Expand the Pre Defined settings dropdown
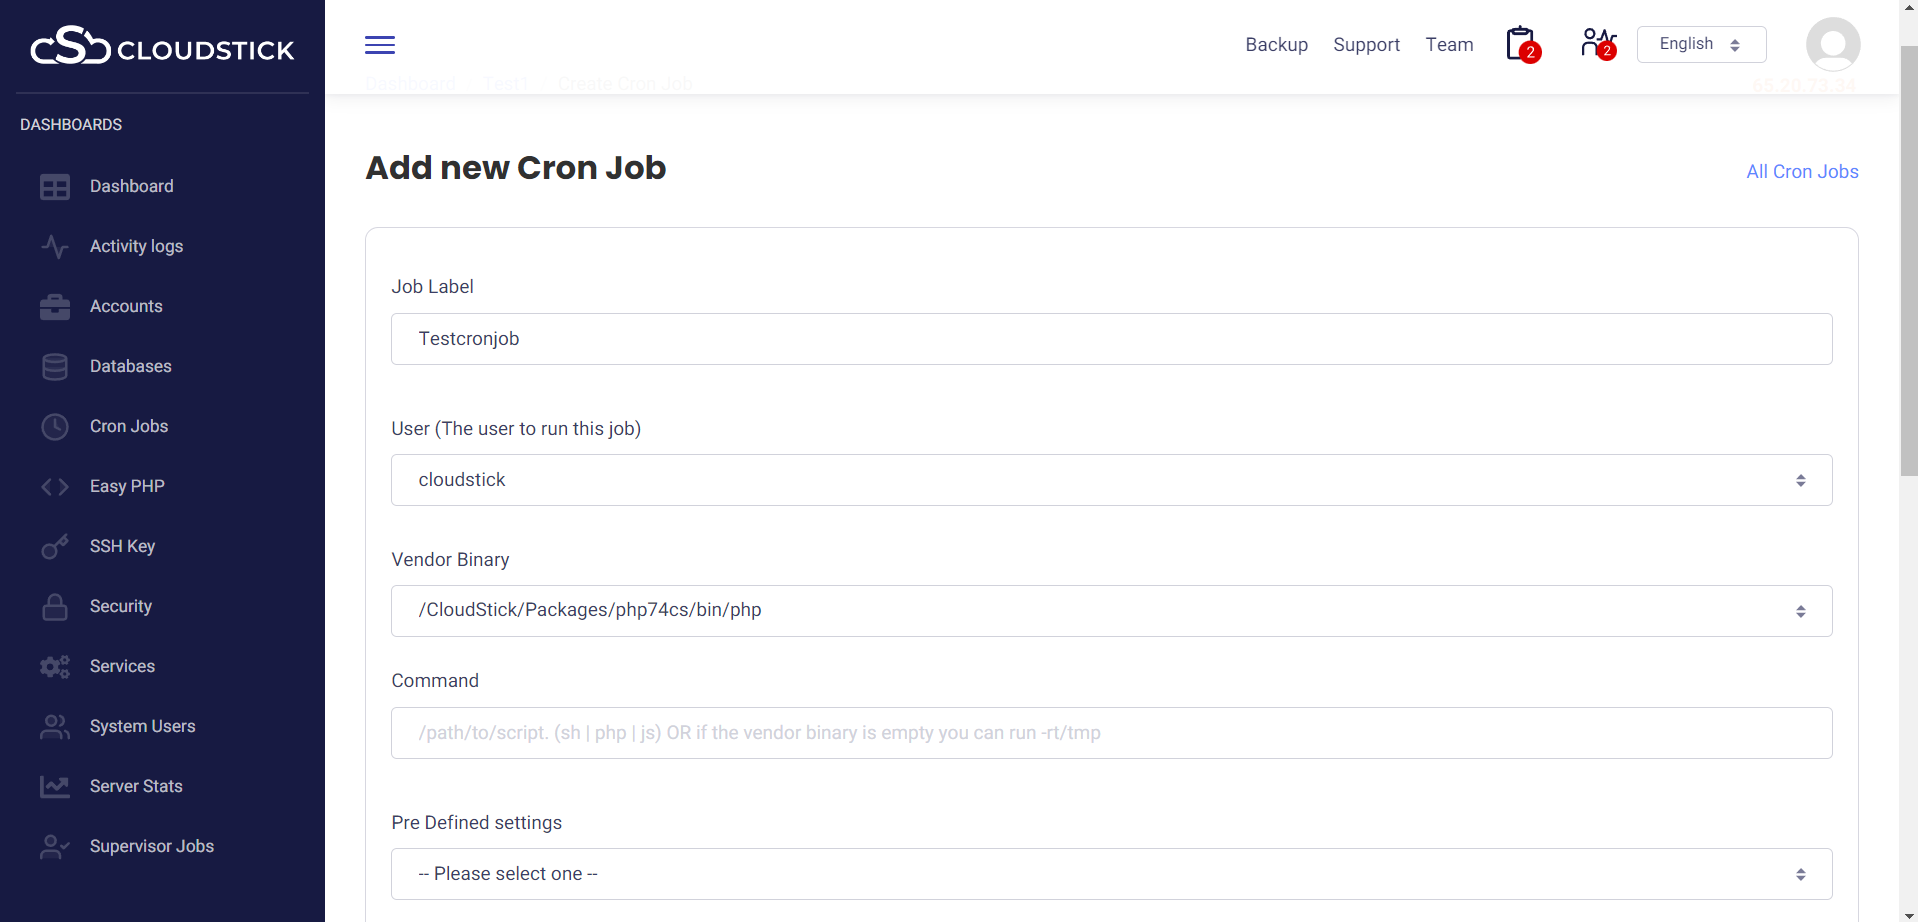The image size is (1918, 922). point(1110,874)
